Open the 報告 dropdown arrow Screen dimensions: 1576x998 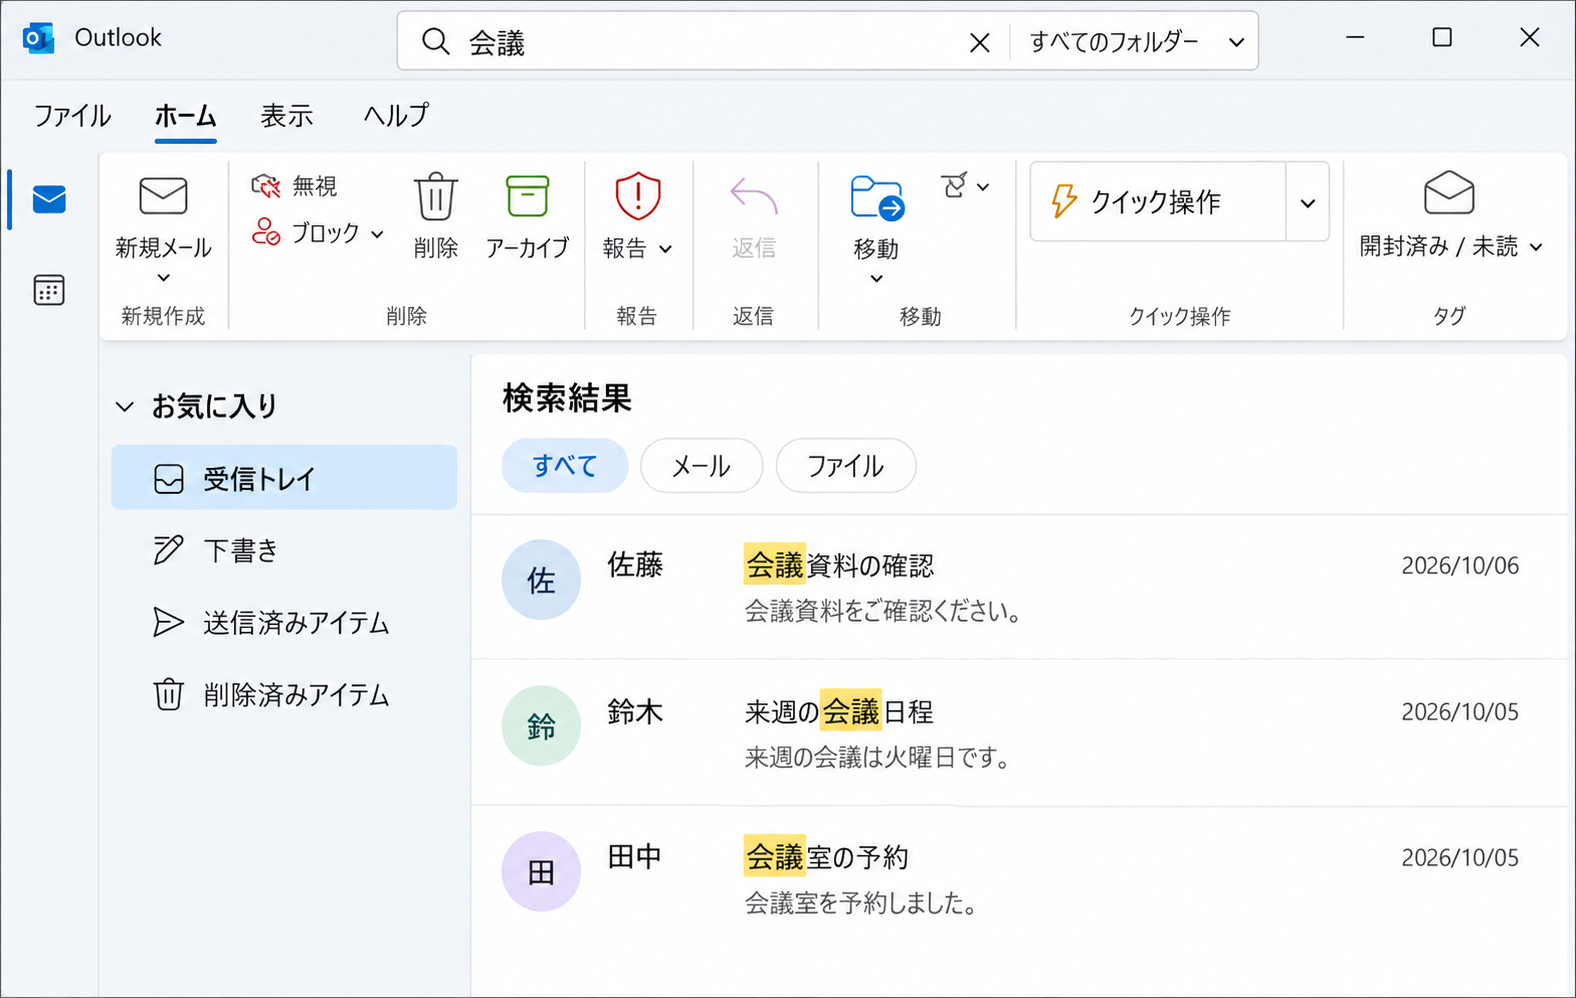coord(665,249)
